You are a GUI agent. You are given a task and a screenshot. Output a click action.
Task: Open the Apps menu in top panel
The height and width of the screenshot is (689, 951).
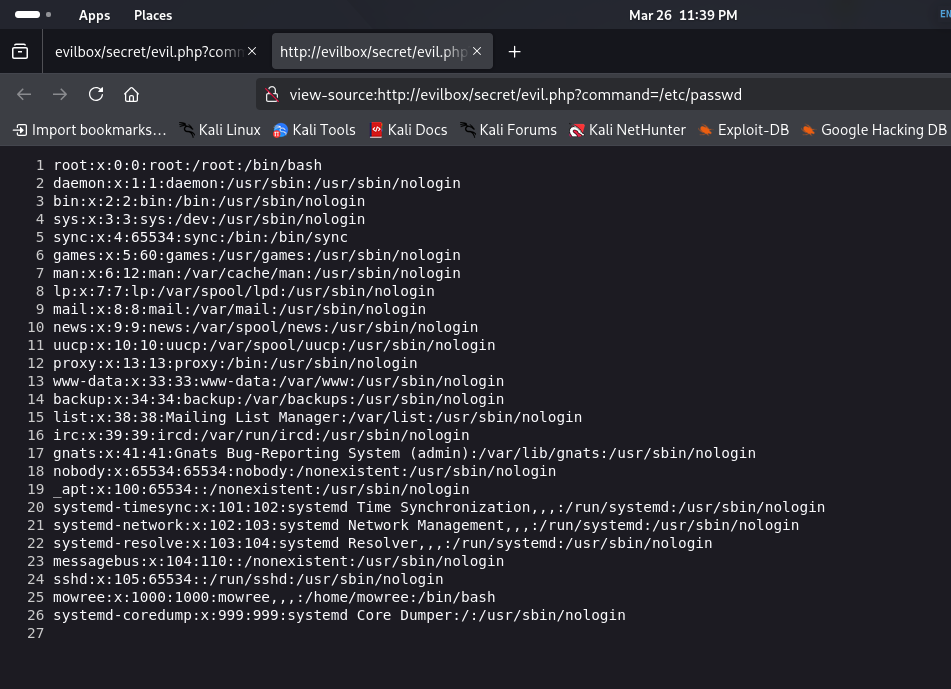point(94,15)
